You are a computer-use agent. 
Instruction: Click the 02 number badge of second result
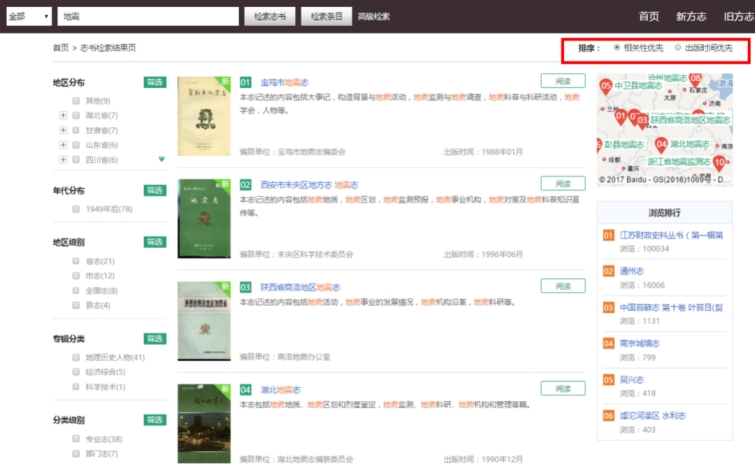[246, 185]
